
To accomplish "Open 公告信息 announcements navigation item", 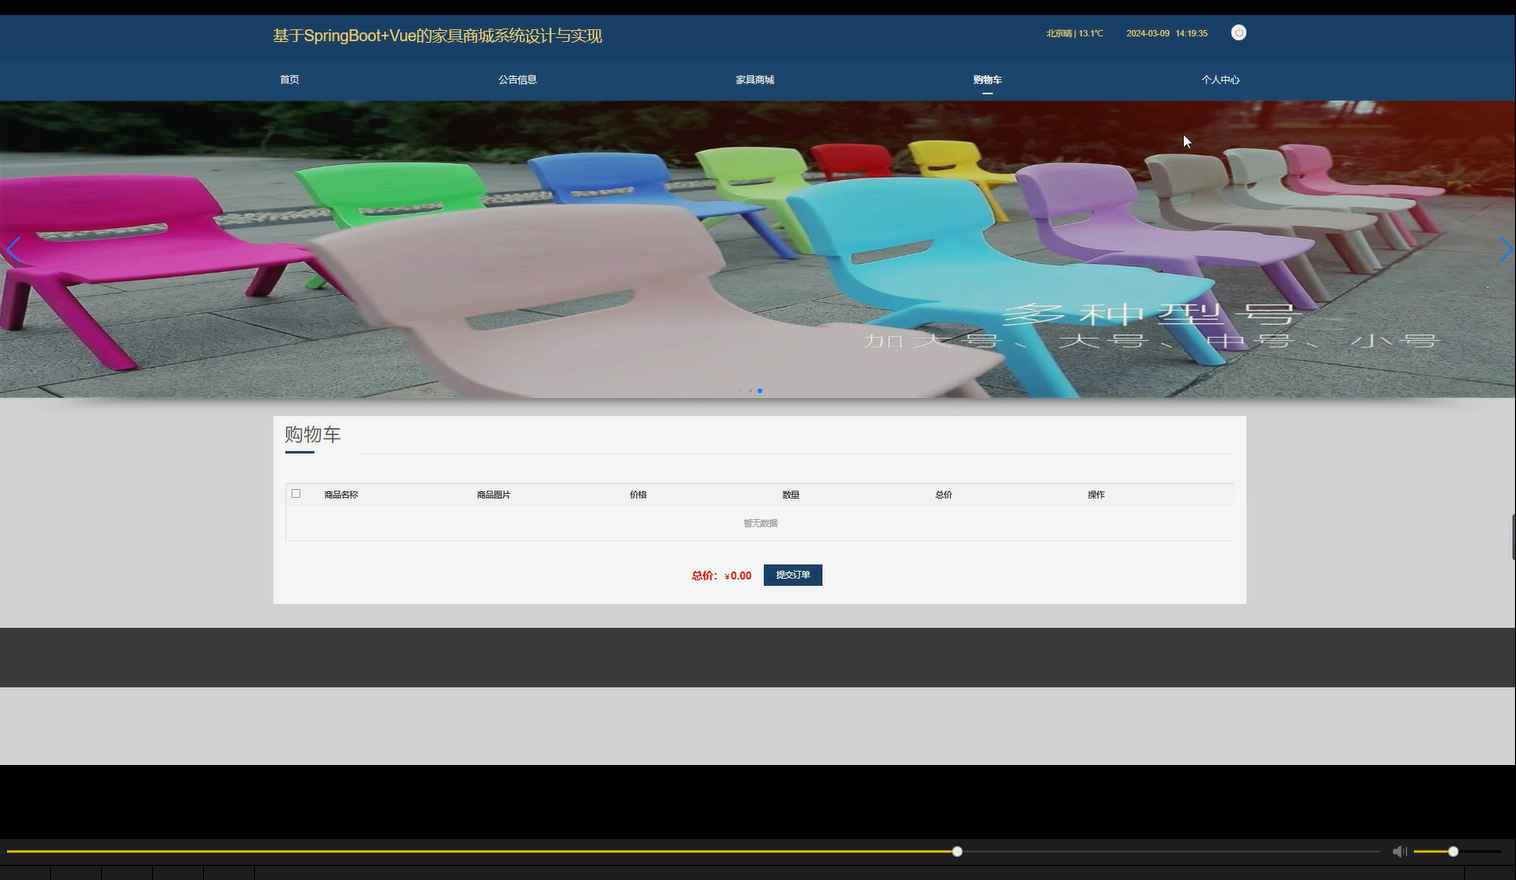I will (x=518, y=80).
